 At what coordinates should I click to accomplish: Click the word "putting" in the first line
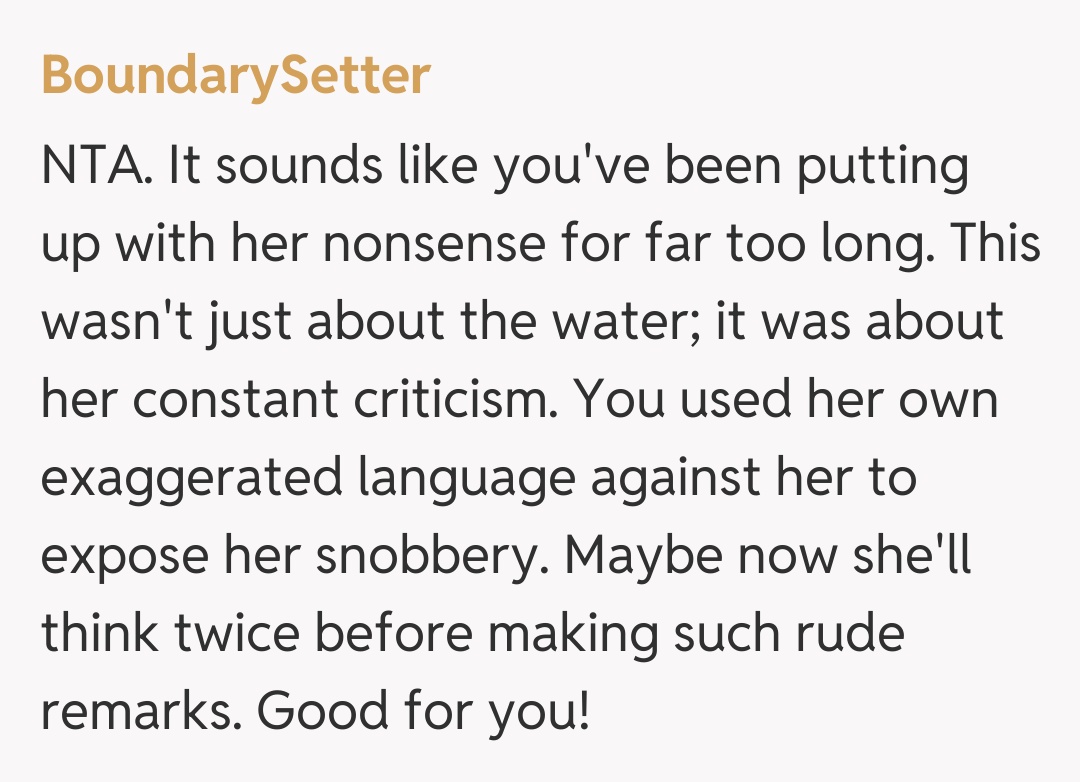(x=883, y=165)
